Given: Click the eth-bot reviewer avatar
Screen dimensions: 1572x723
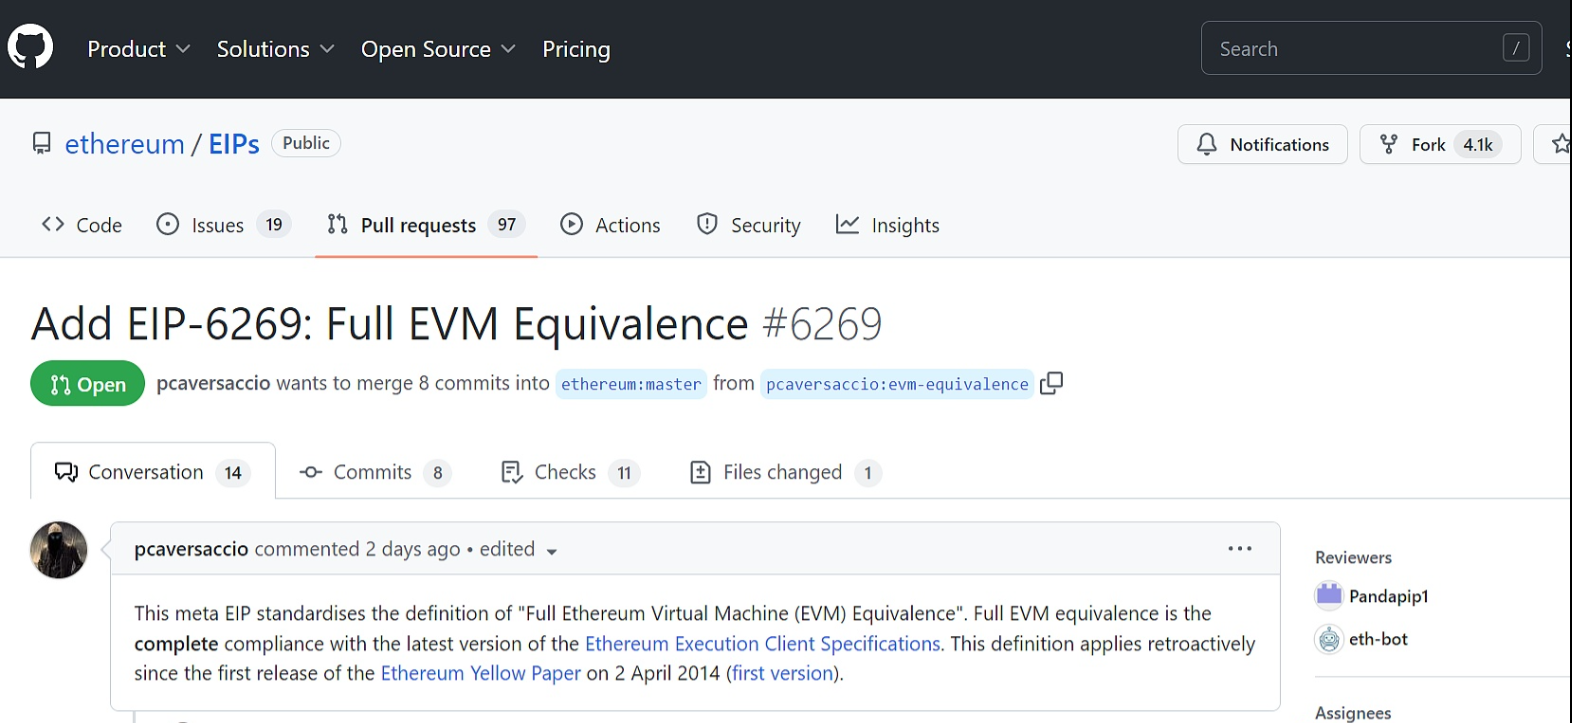Looking at the screenshot, I should (x=1329, y=639).
